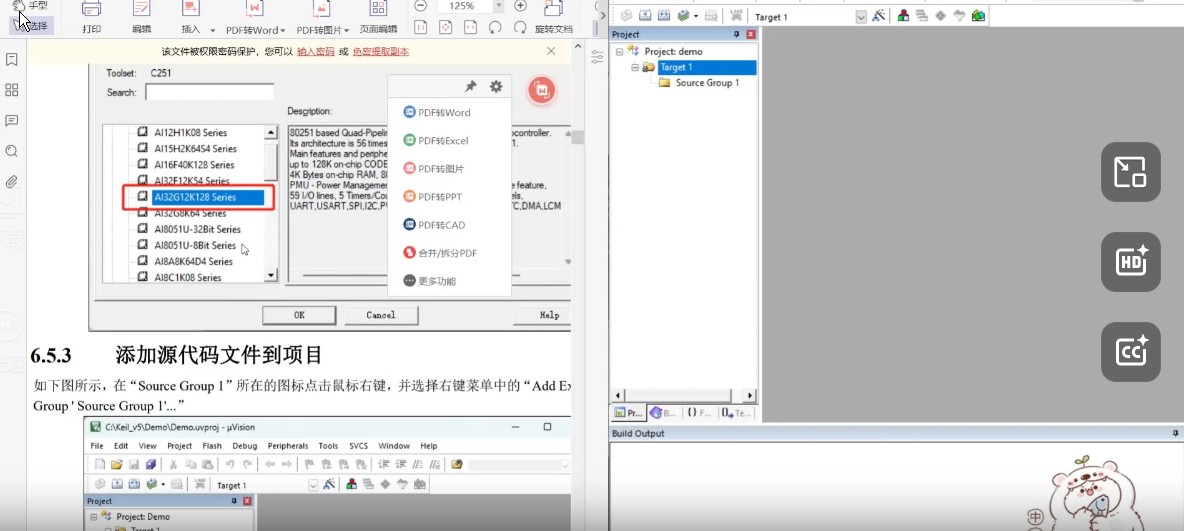The width and height of the screenshot is (1184, 531).
Task: Click the 插入 insert icon
Action: [191, 10]
